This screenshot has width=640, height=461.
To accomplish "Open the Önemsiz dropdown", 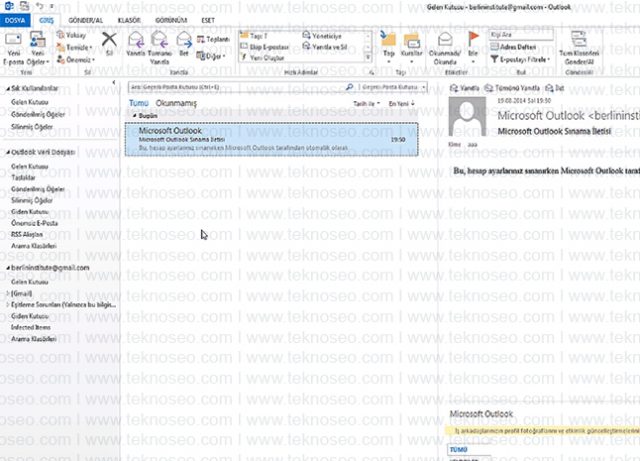I will click(x=76, y=60).
